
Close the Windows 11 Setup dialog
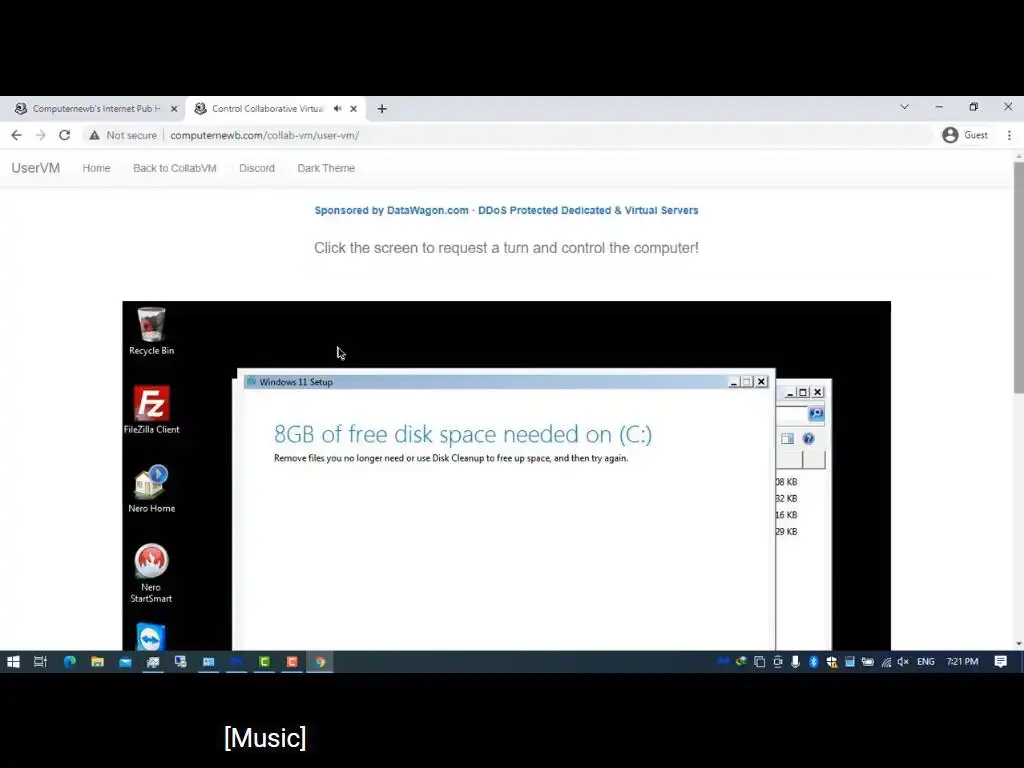[761, 382]
